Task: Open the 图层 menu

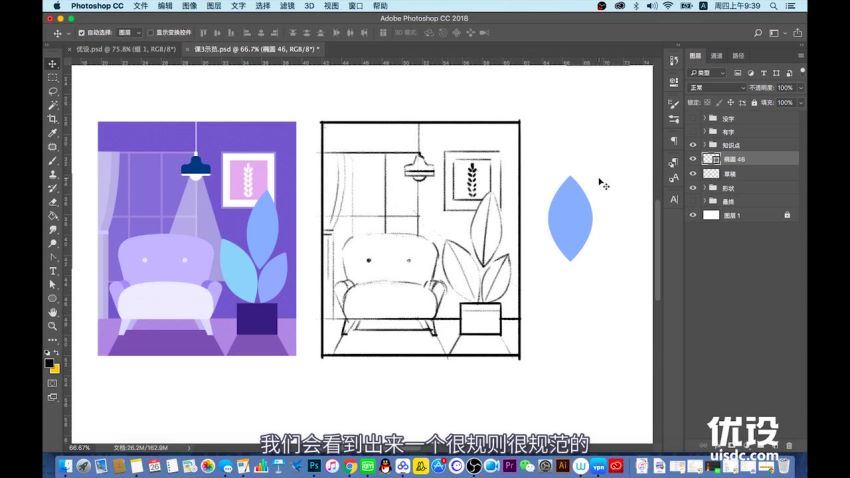Action: click(214, 6)
